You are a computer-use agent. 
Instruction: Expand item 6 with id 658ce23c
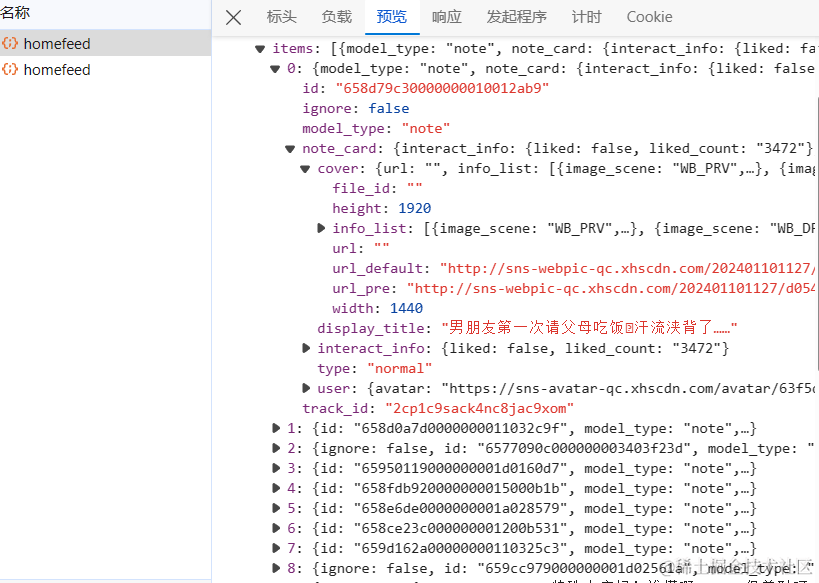pos(276,528)
